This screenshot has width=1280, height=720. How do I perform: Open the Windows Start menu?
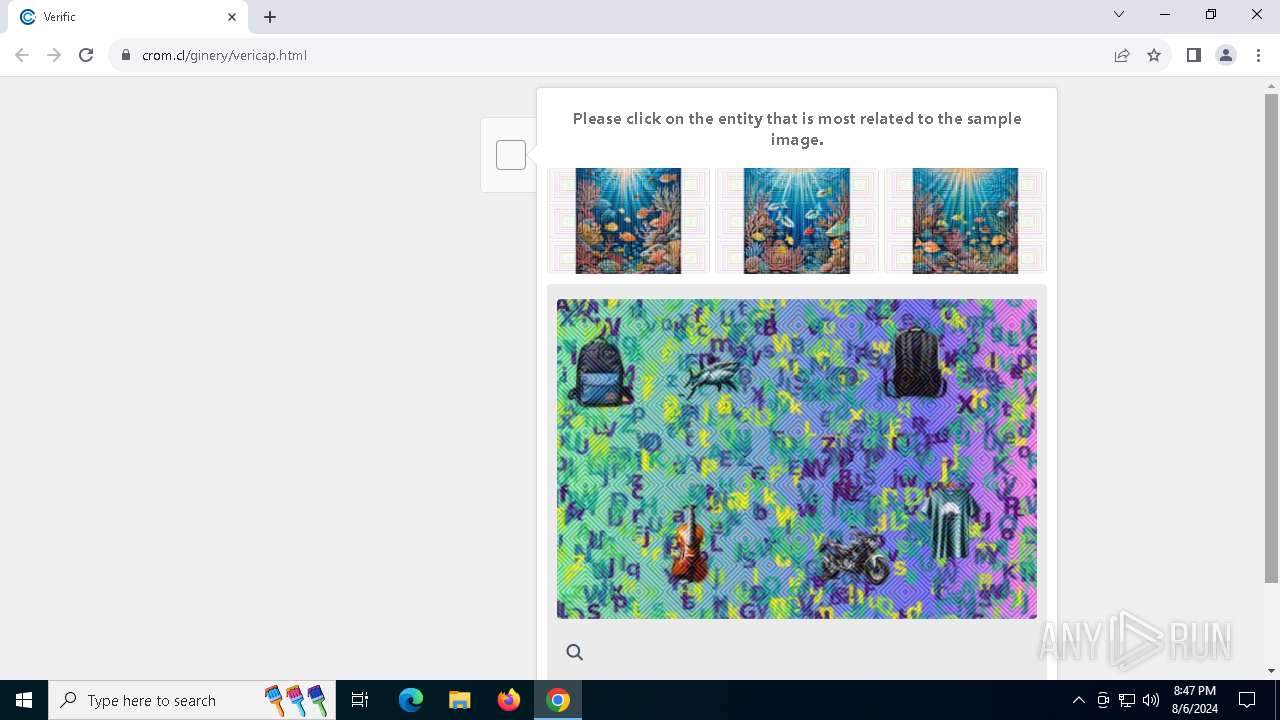click(x=24, y=700)
